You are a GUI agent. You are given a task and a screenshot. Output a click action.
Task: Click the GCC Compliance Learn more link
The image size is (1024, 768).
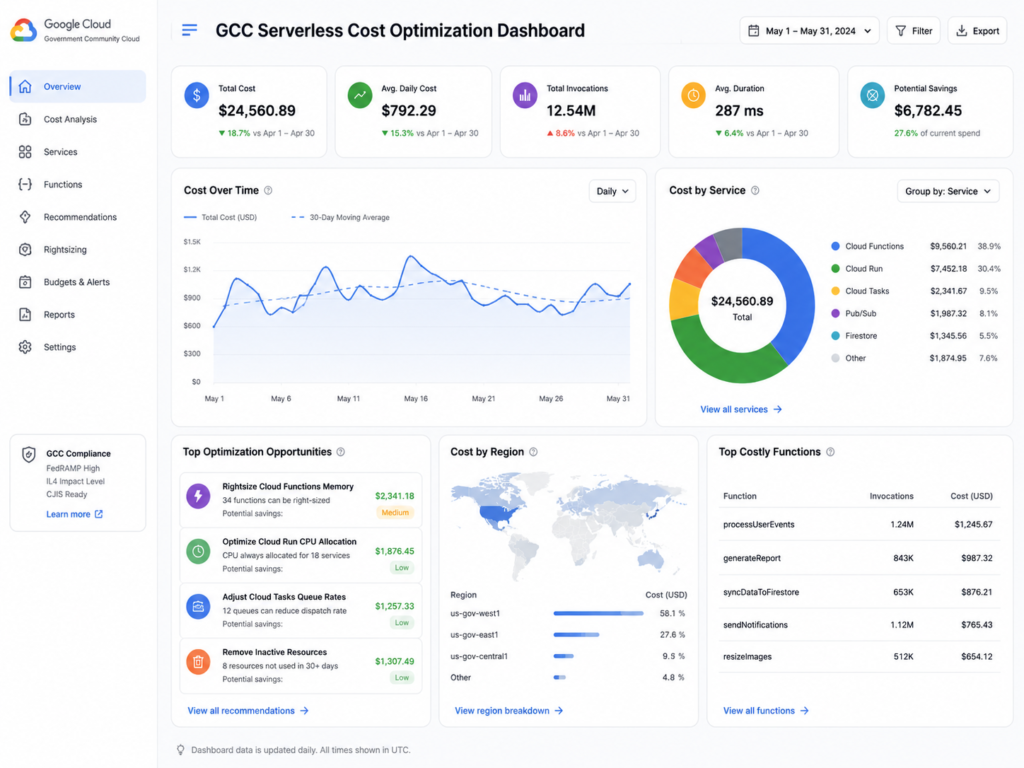74,514
